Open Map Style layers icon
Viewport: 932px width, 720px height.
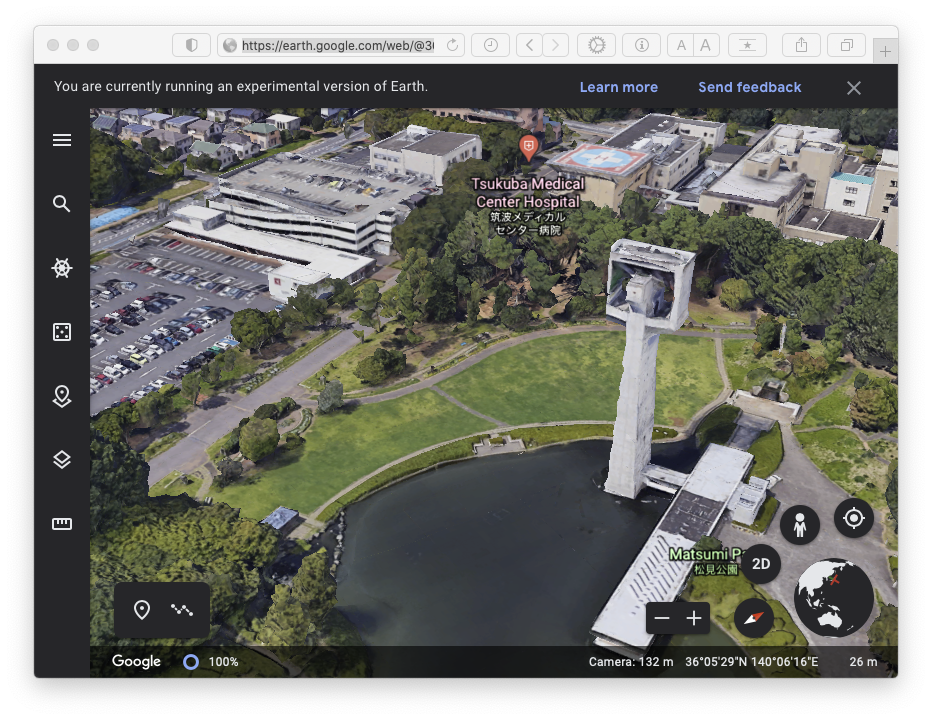(x=62, y=460)
